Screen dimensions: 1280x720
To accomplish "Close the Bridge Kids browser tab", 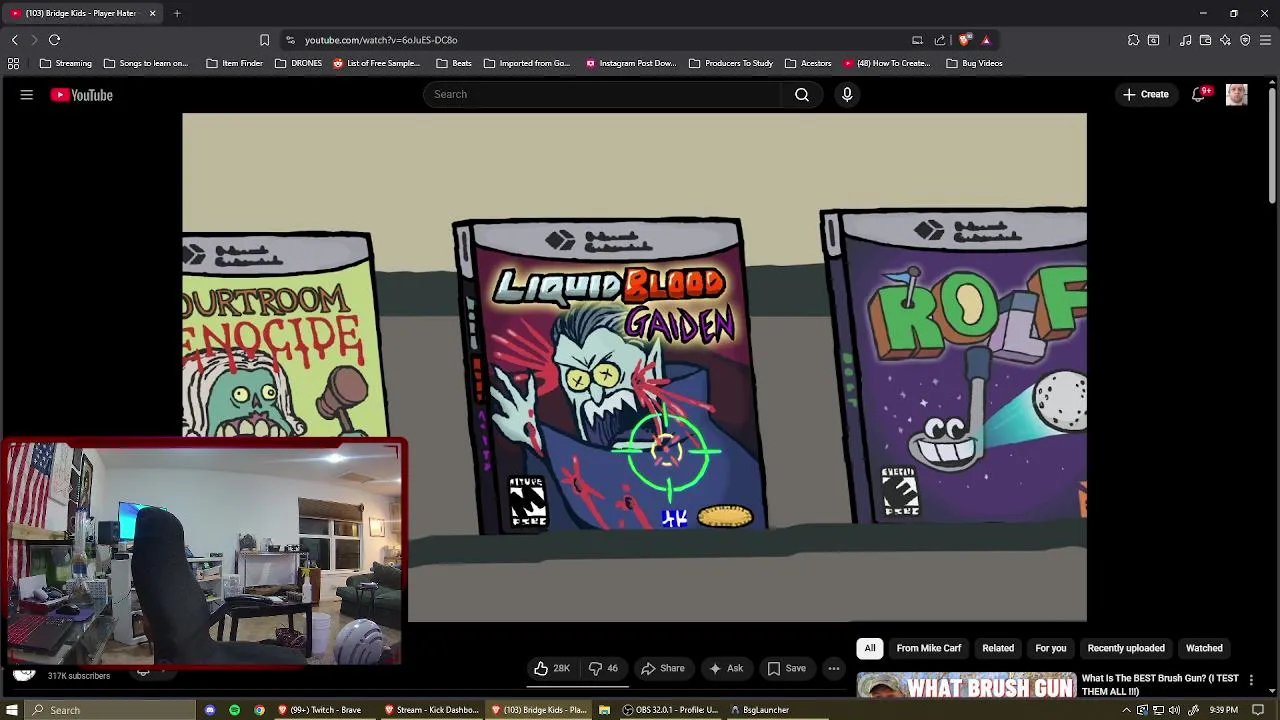I will click(x=152, y=13).
